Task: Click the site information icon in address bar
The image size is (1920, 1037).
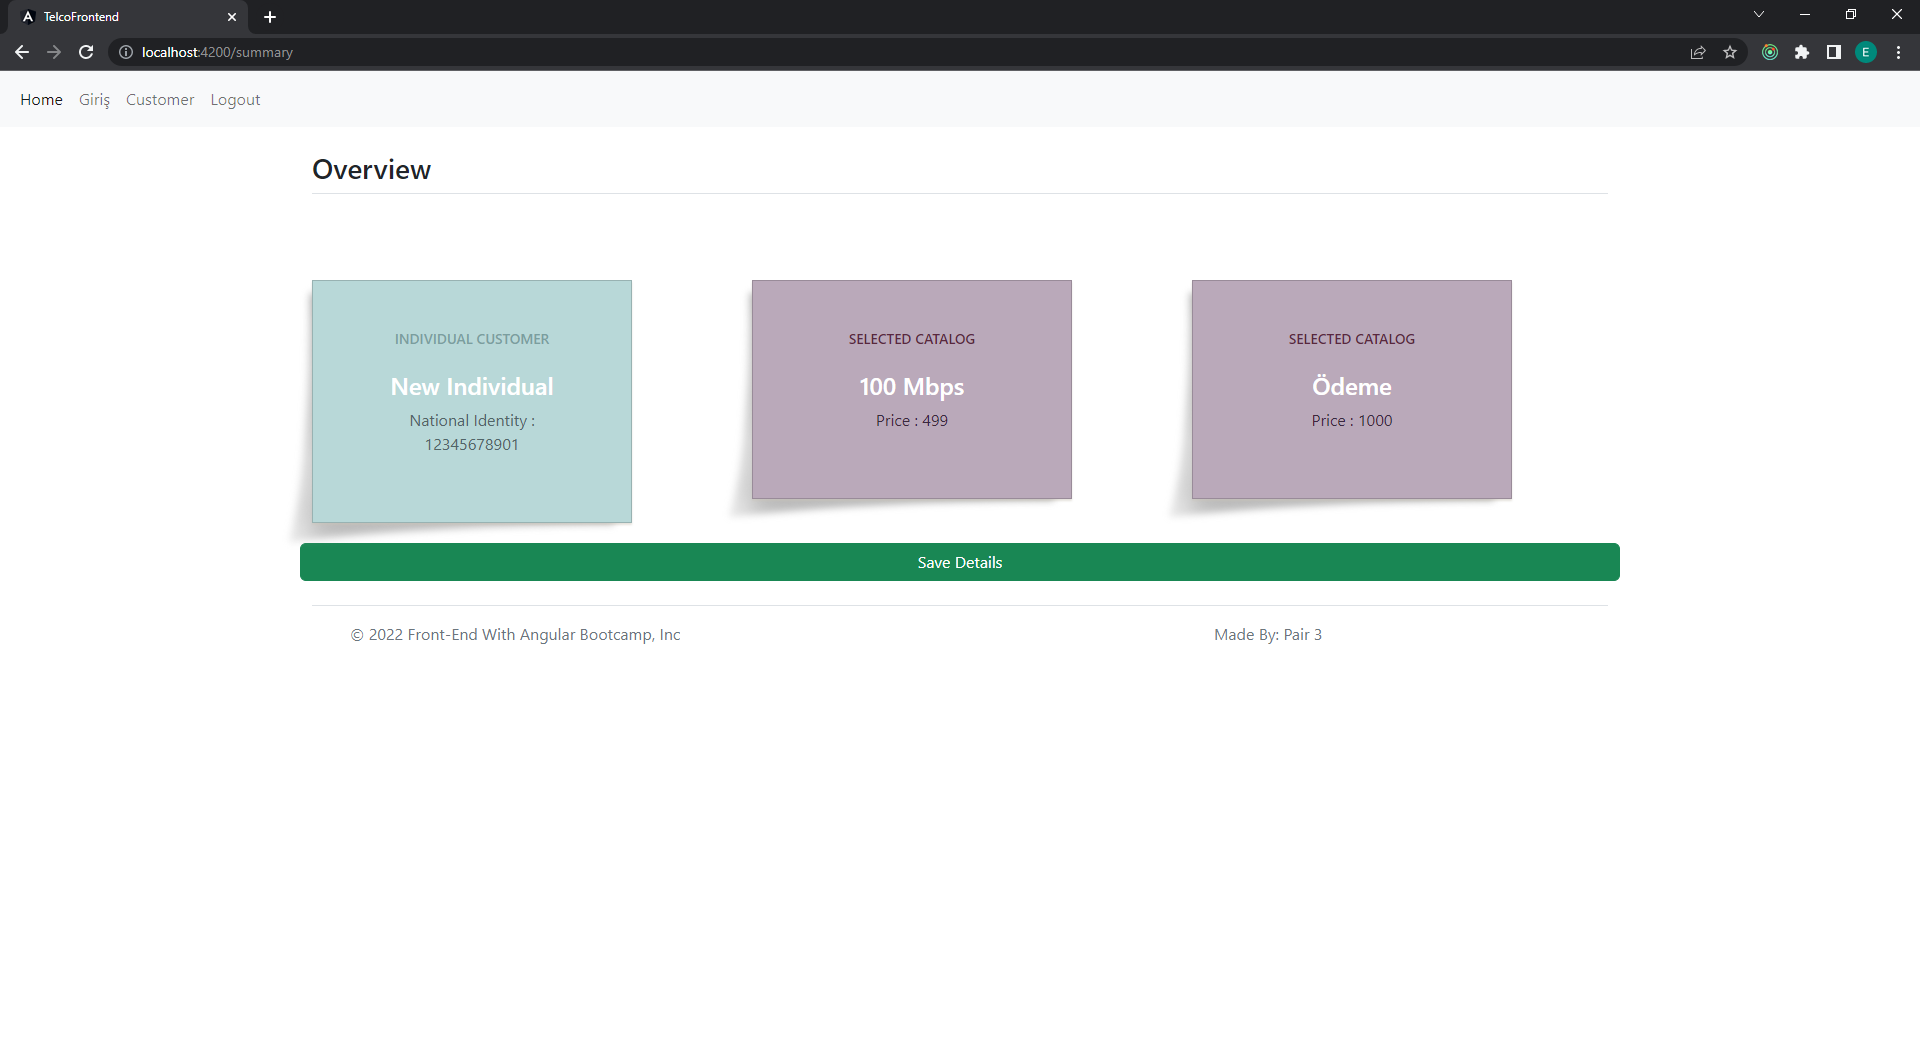Action: coord(125,52)
